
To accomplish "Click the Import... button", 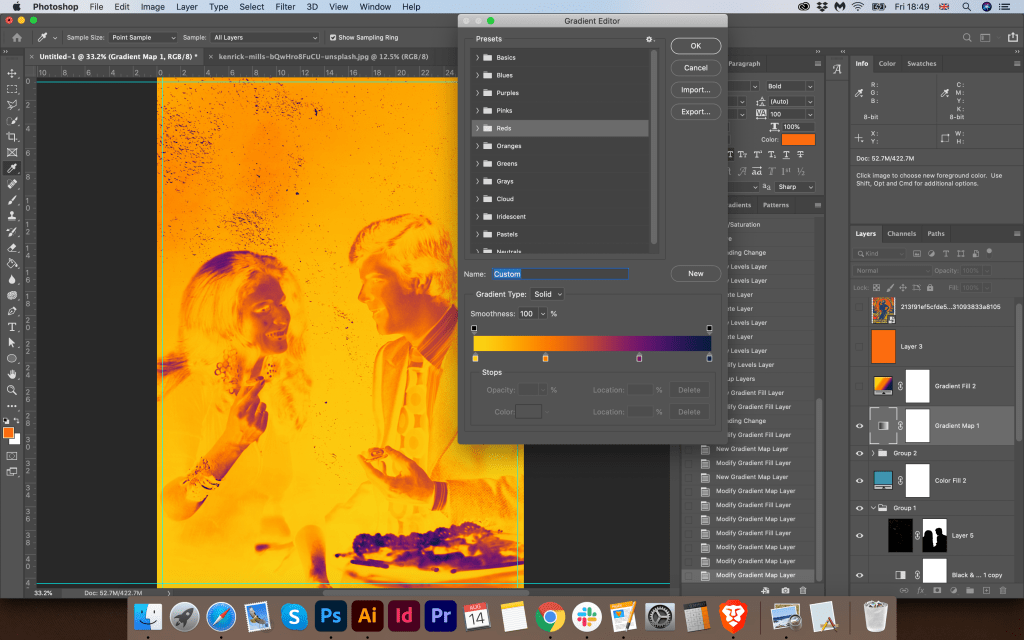I will (695, 90).
